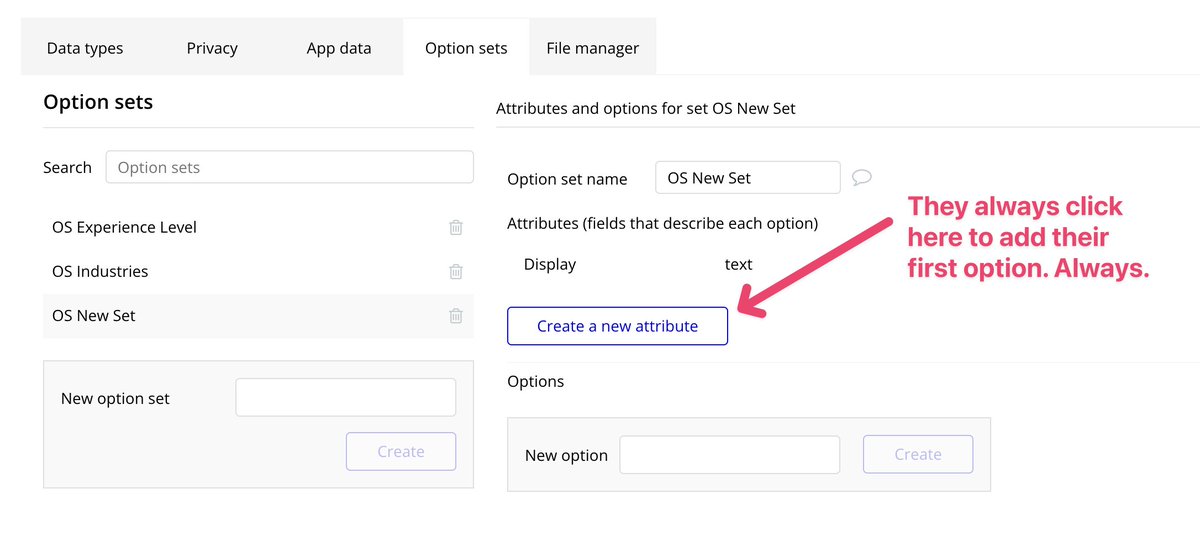Image resolution: width=1200 pixels, height=557 pixels.
Task: Click the 'Option set name' label
Action: click(x=567, y=179)
